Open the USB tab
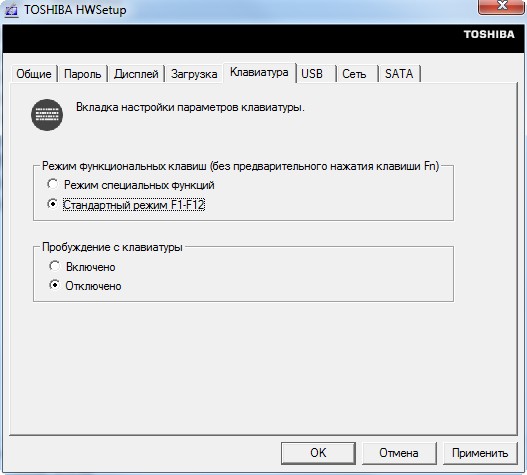527x475 pixels. tap(312, 74)
